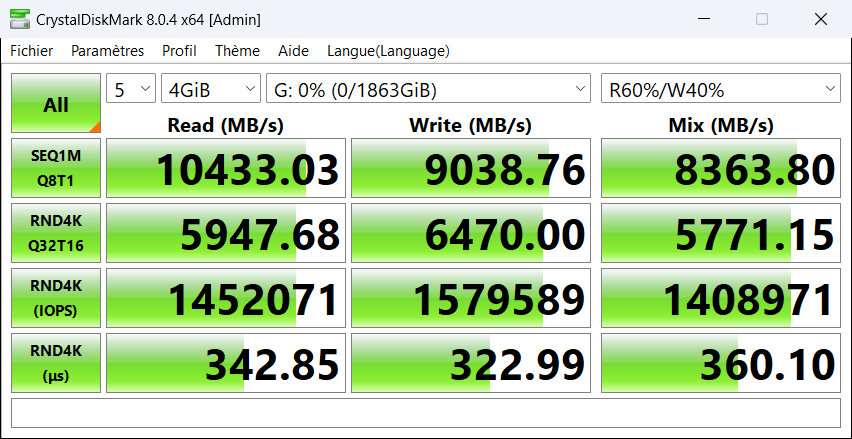Open the Fichier menu
Screen dimensions: 852x439
point(32,51)
